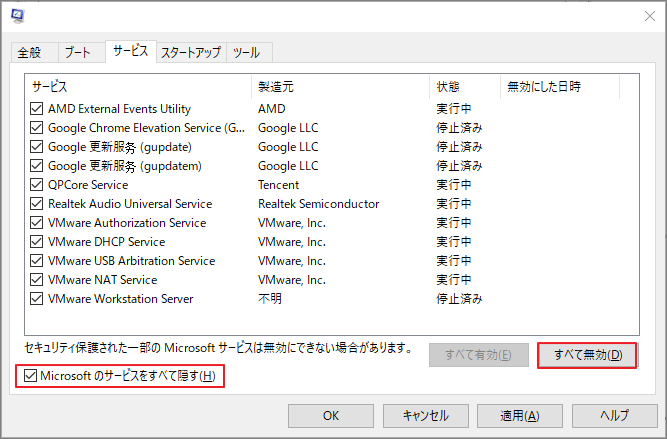Uncheck AMD External Events Utility service
Image resolution: width=667 pixels, height=439 pixels.
(37, 109)
